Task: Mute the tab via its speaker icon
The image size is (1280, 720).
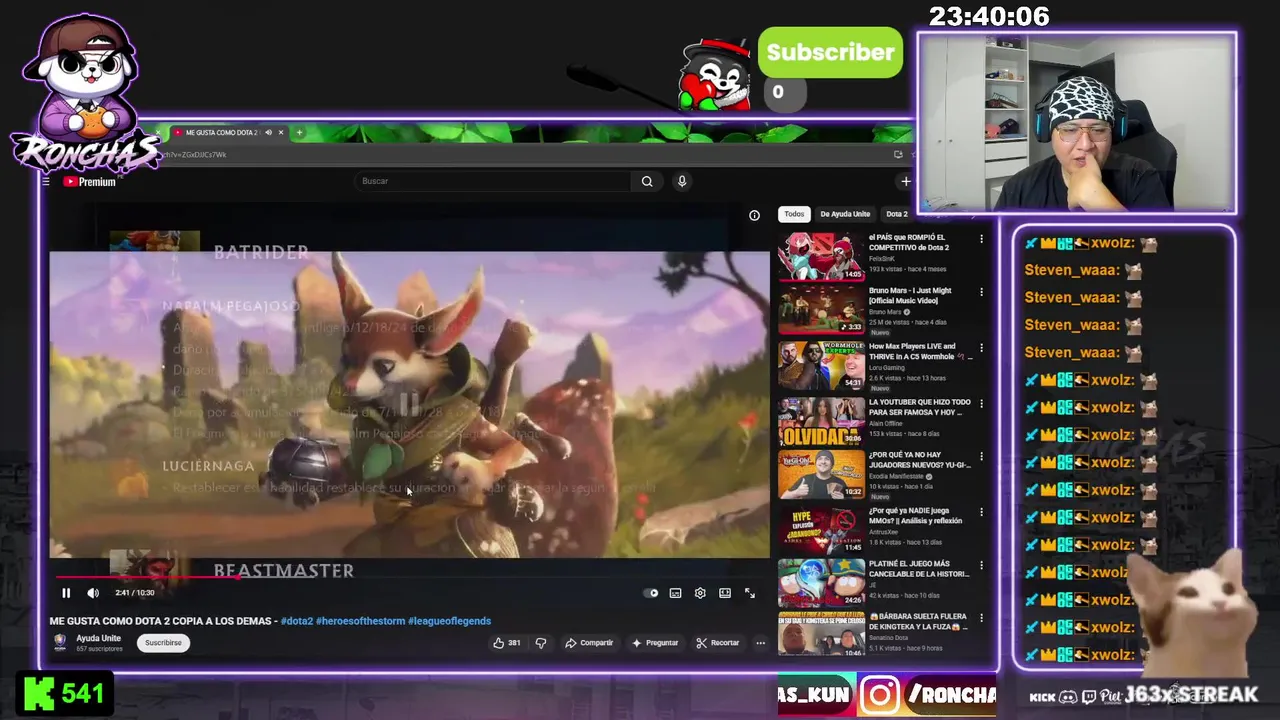Action: click(268, 132)
